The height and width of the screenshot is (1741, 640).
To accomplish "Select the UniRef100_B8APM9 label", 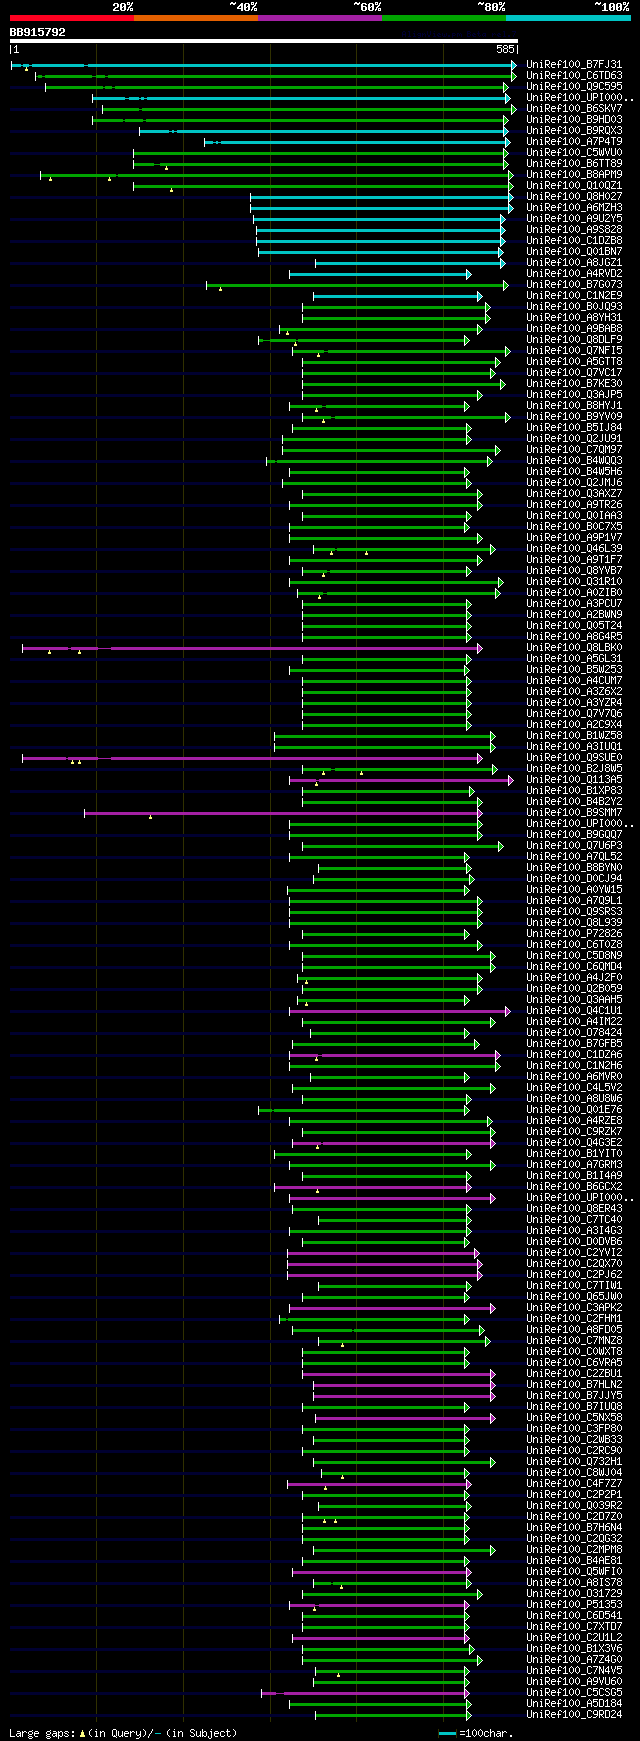I will [x=574, y=175].
